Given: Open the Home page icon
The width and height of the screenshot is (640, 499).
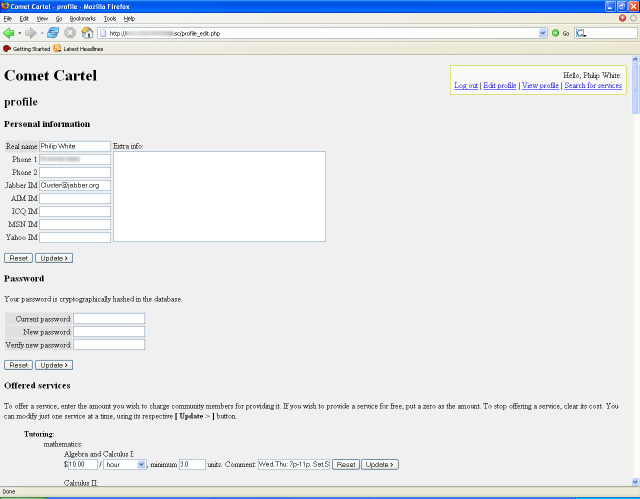Looking at the screenshot, I should [x=87, y=33].
